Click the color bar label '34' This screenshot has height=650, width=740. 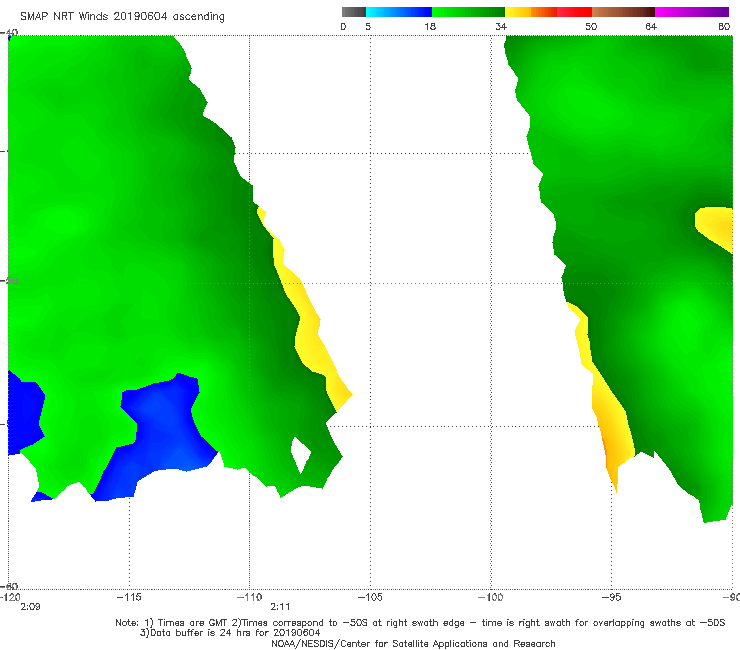[x=501, y=26]
